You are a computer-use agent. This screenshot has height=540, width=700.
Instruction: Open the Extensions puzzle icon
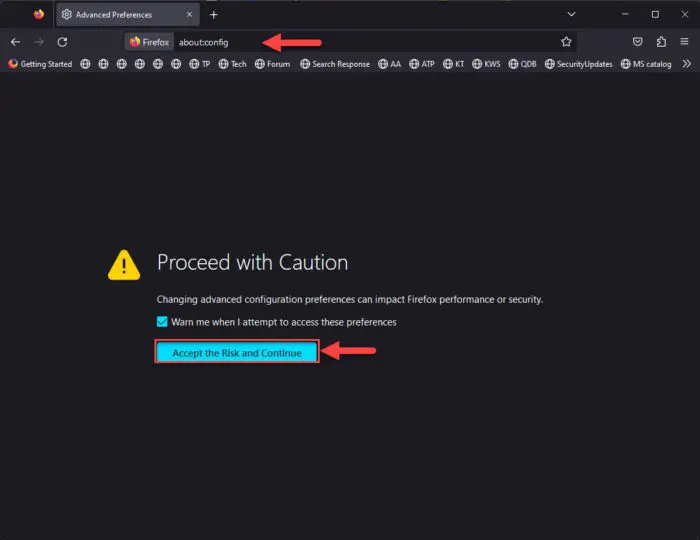[661, 42]
